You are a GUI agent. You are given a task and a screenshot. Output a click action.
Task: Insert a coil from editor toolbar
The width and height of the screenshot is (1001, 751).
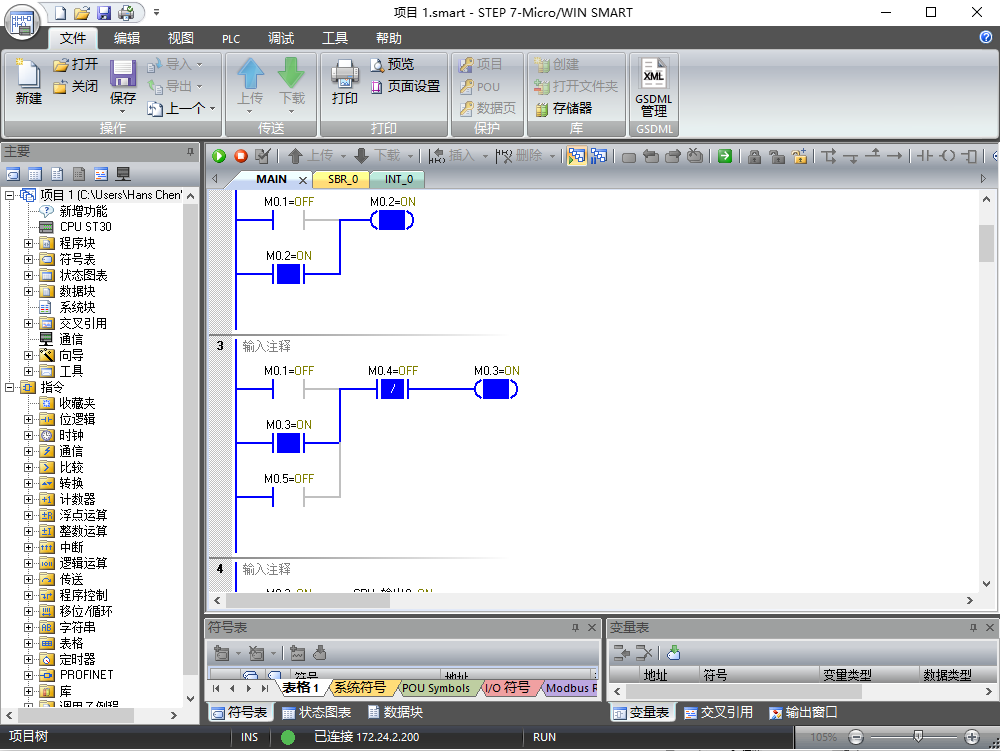948,156
